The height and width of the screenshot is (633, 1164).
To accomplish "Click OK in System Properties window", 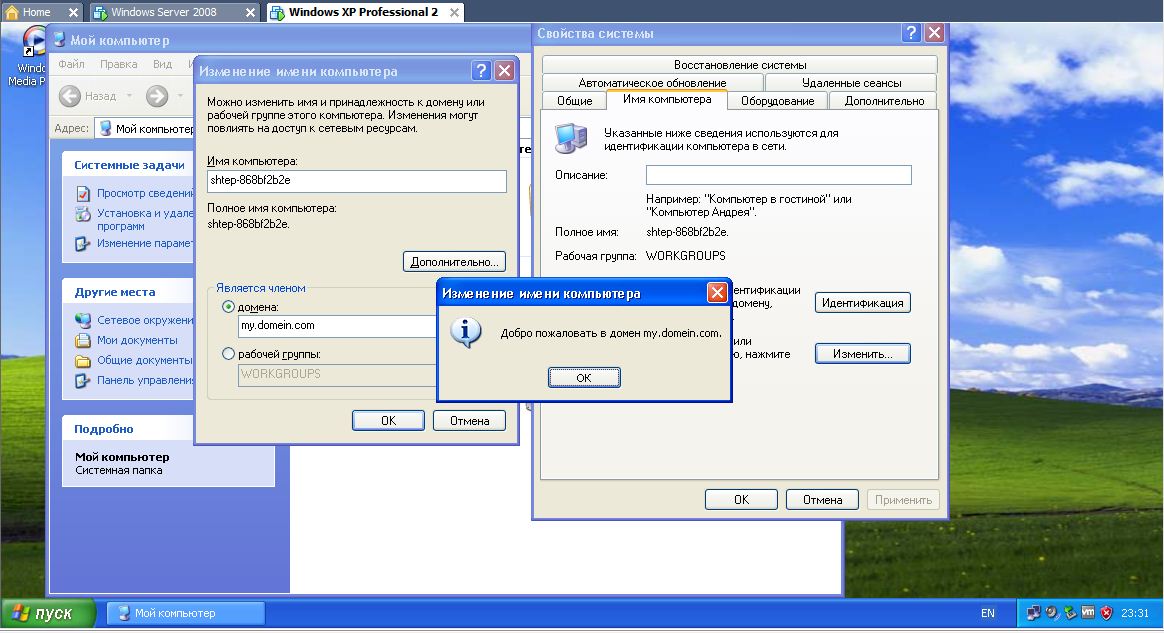I will 741,500.
